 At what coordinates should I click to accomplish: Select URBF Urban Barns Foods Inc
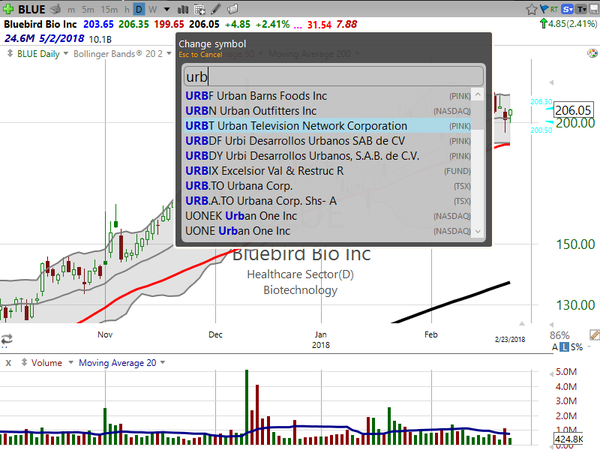(x=328, y=96)
